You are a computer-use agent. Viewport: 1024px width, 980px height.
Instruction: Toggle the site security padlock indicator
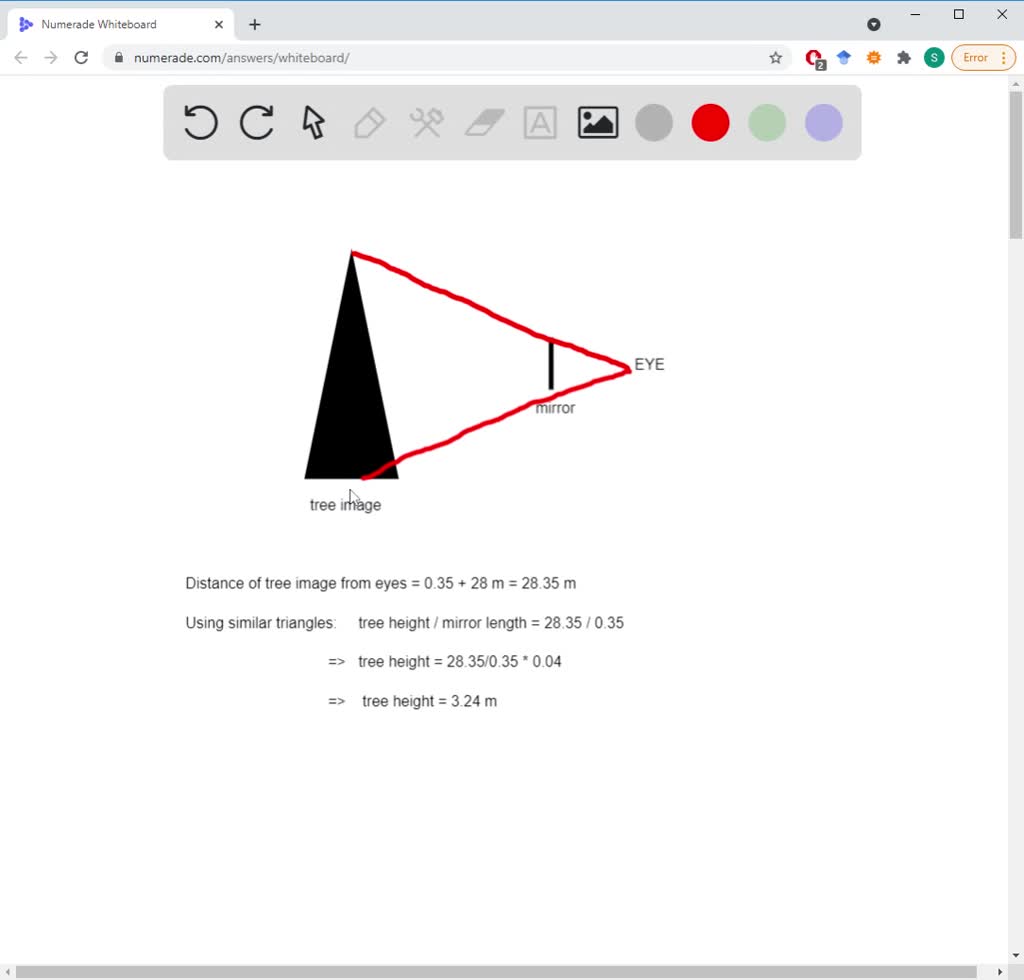point(118,58)
